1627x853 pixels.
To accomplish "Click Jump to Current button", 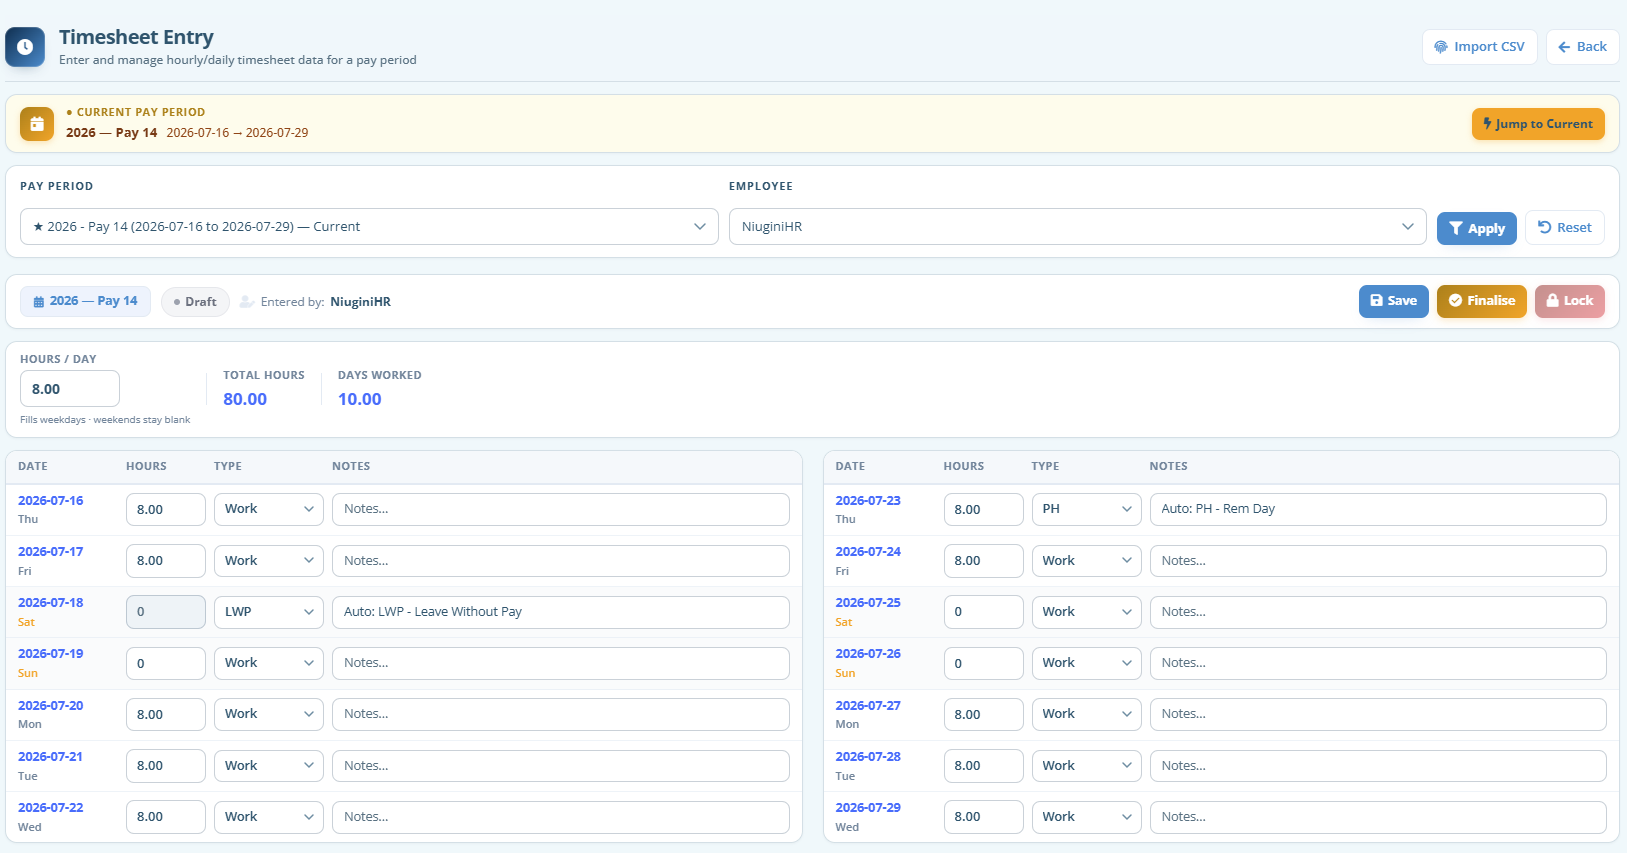I will (1538, 124).
